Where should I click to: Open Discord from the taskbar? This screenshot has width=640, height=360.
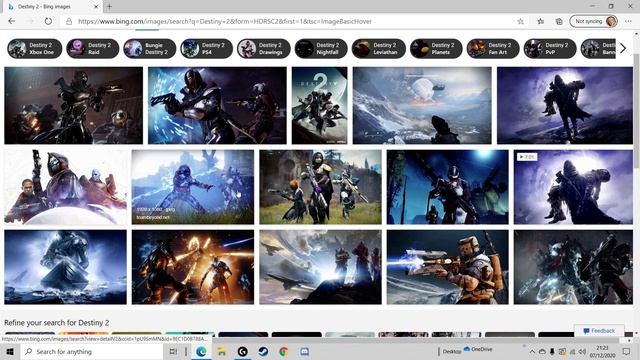click(x=304, y=351)
